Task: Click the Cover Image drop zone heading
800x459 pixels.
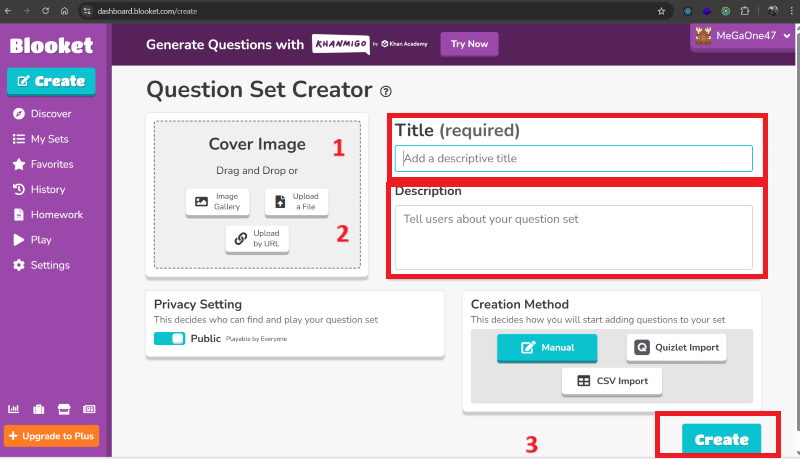Action: point(257,144)
